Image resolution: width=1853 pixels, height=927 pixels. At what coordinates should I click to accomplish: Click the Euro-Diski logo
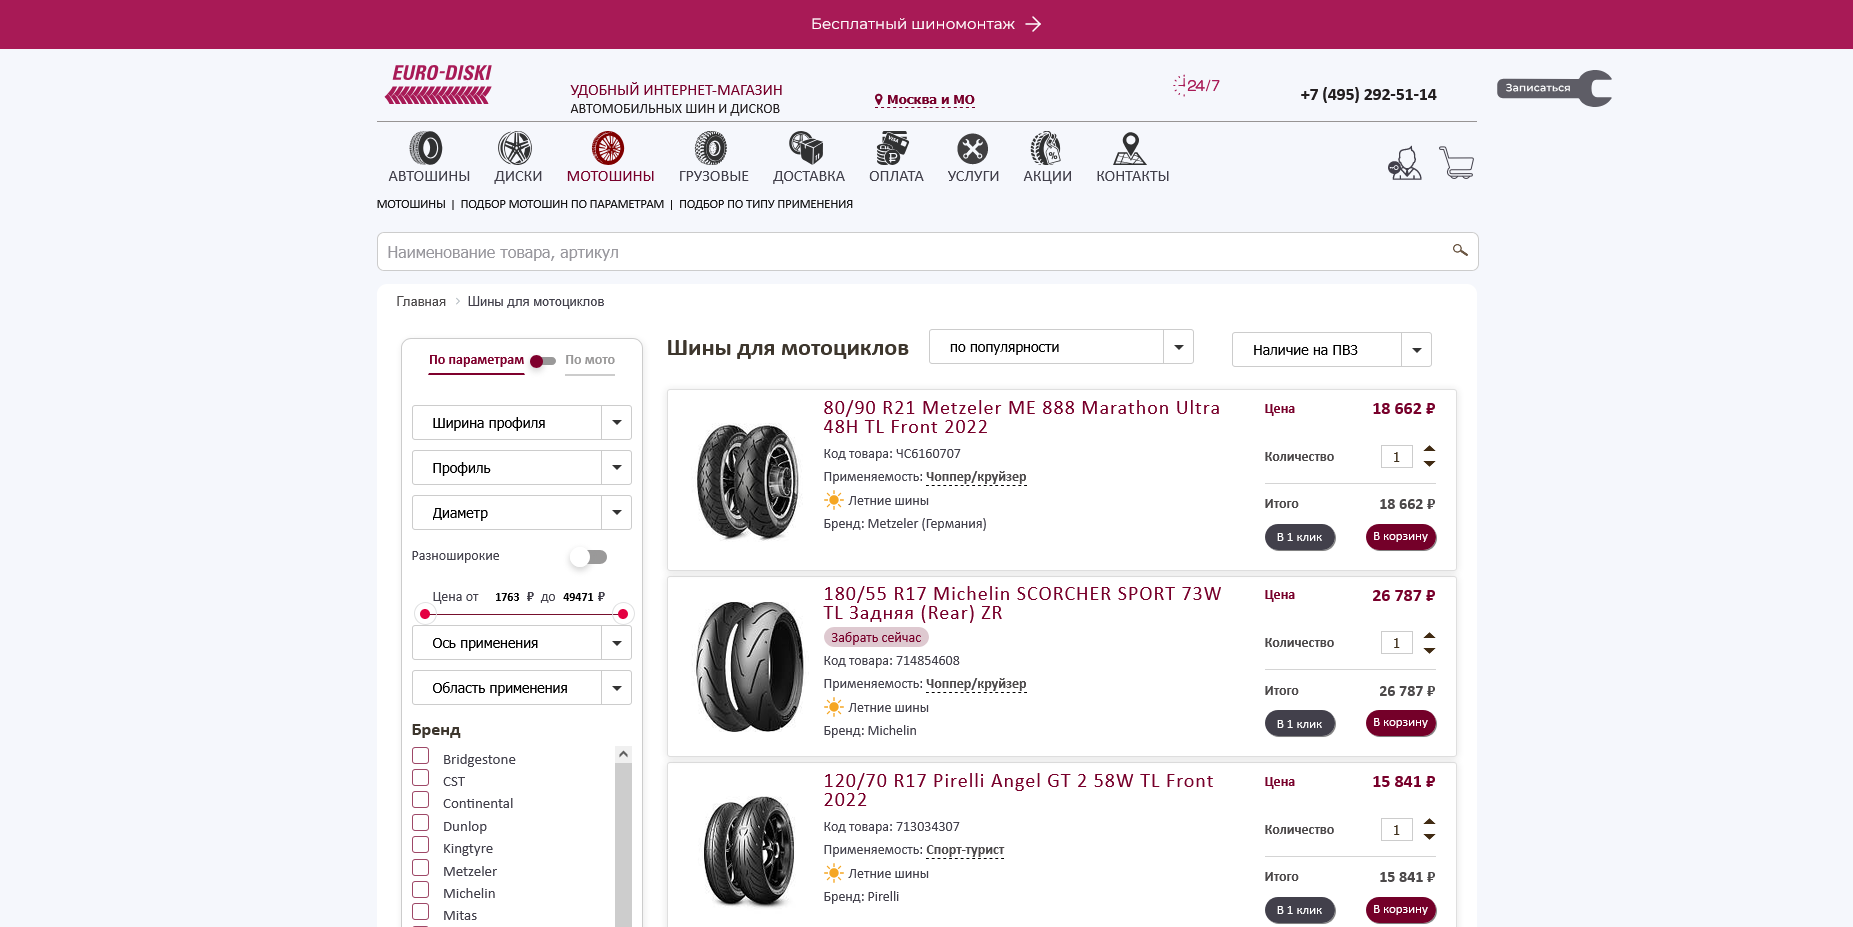click(x=438, y=84)
